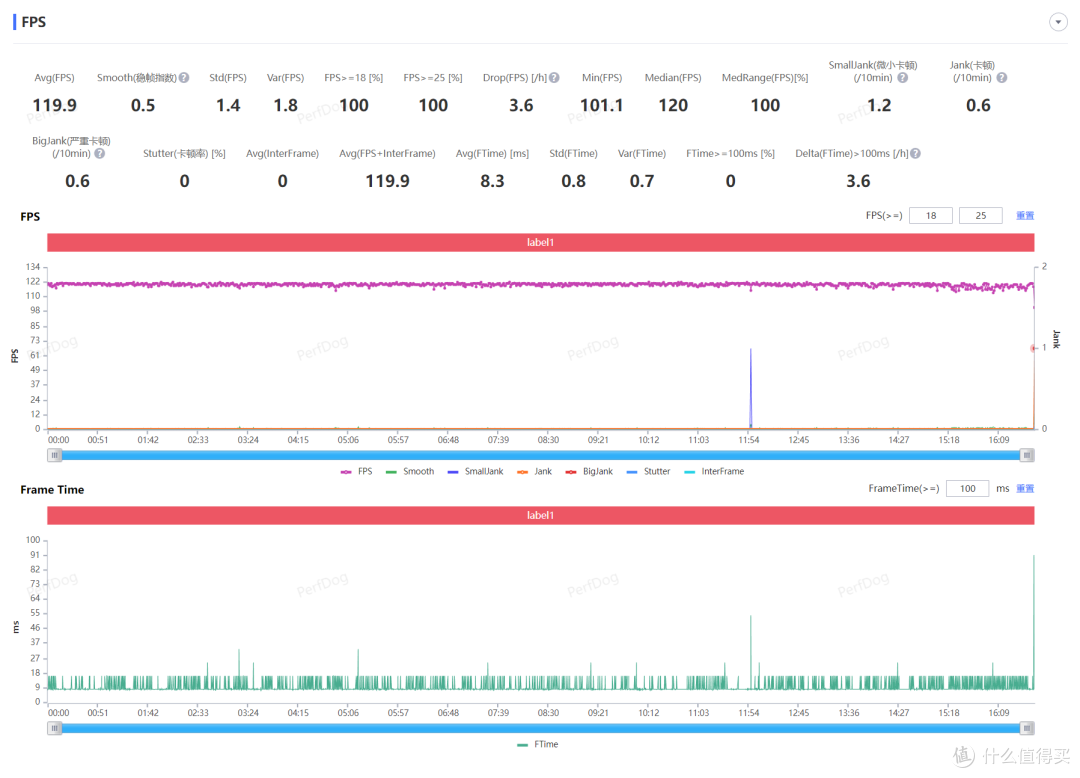
Task: Open help icon for Jank (/10min)
Action: [x=1001, y=78]
